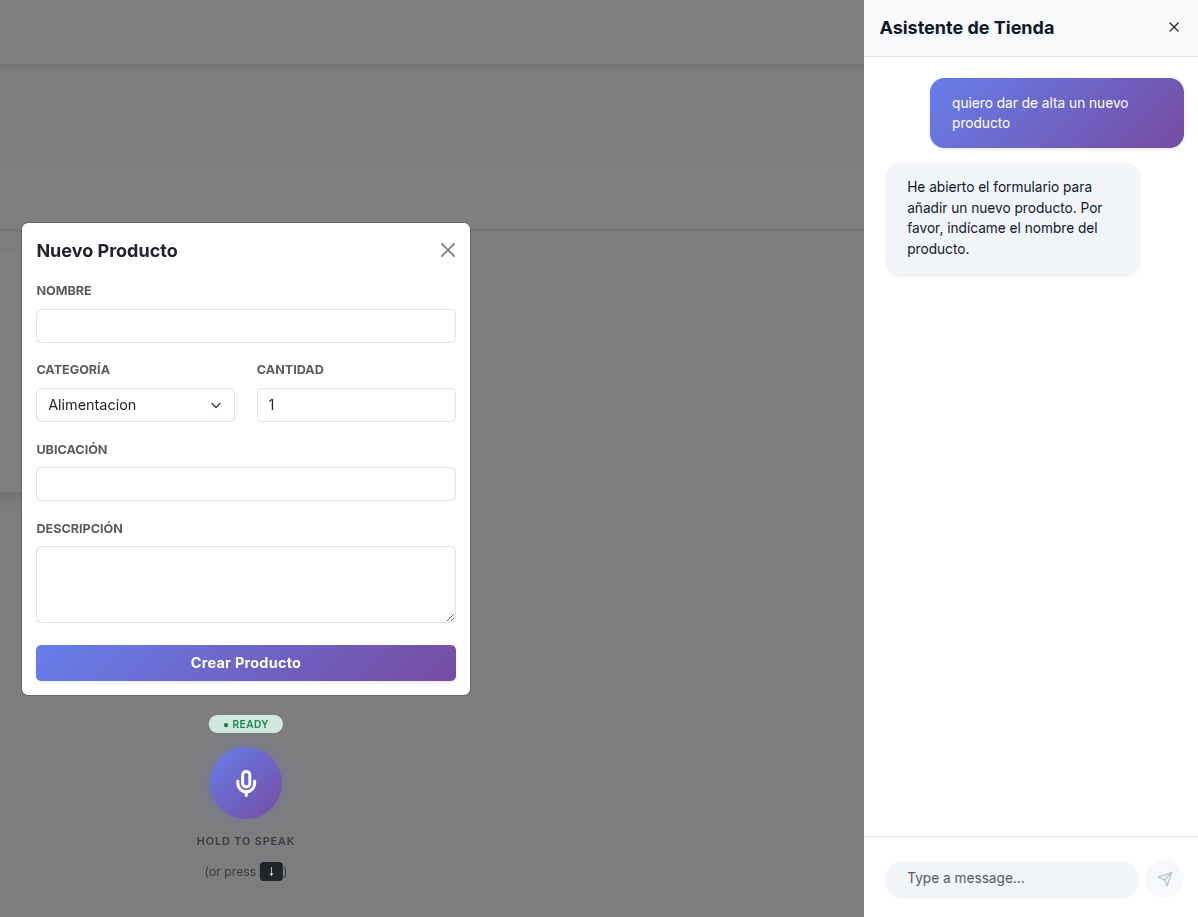Focus the Nombre input field
The width and height of the screenshot is (1198, 917).
[x=245, y=325]
